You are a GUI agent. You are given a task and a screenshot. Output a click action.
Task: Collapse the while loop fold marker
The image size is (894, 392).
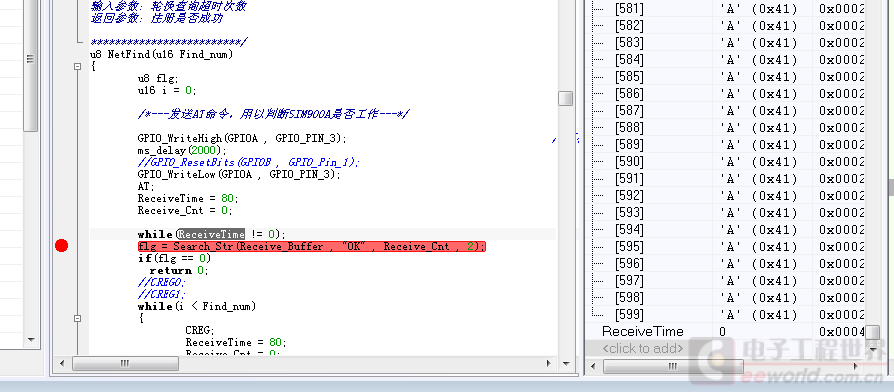pyautogui.click(x=78, y=318)
